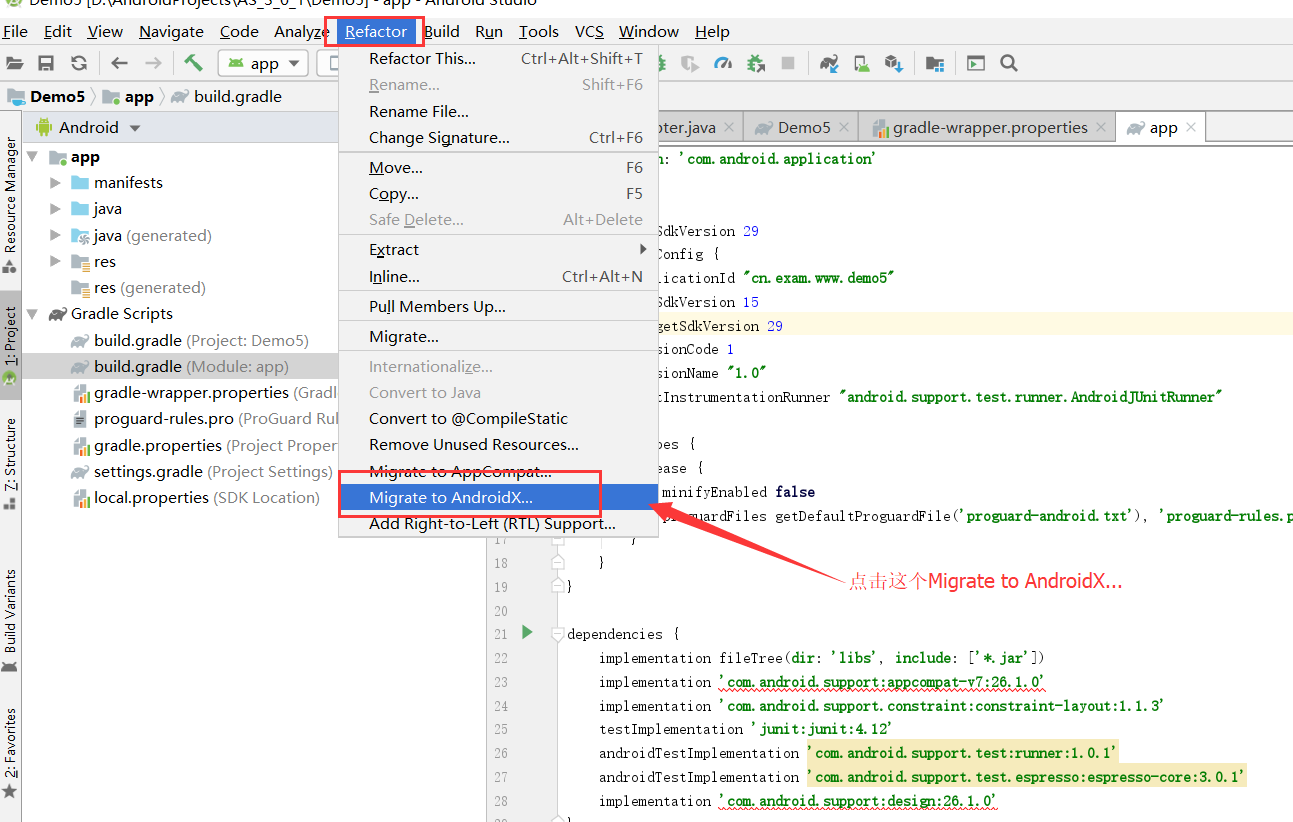Select res (generated) folder
Viewport: 1293px width, 822px height.
click(x=138, y=288)
